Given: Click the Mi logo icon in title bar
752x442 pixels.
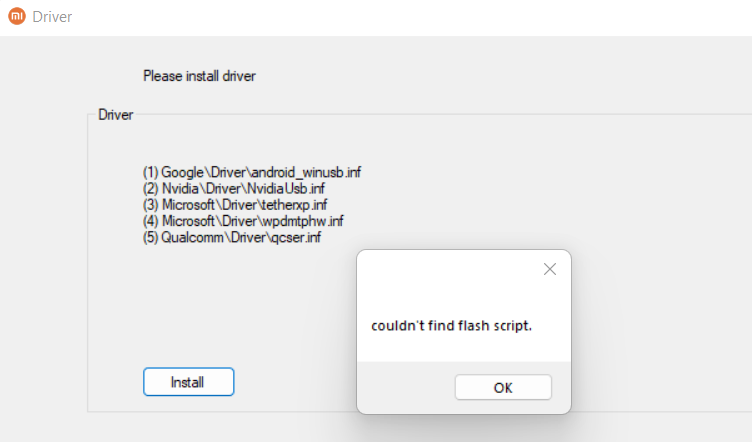Looking at the screenshot, I should click(17, 16).
